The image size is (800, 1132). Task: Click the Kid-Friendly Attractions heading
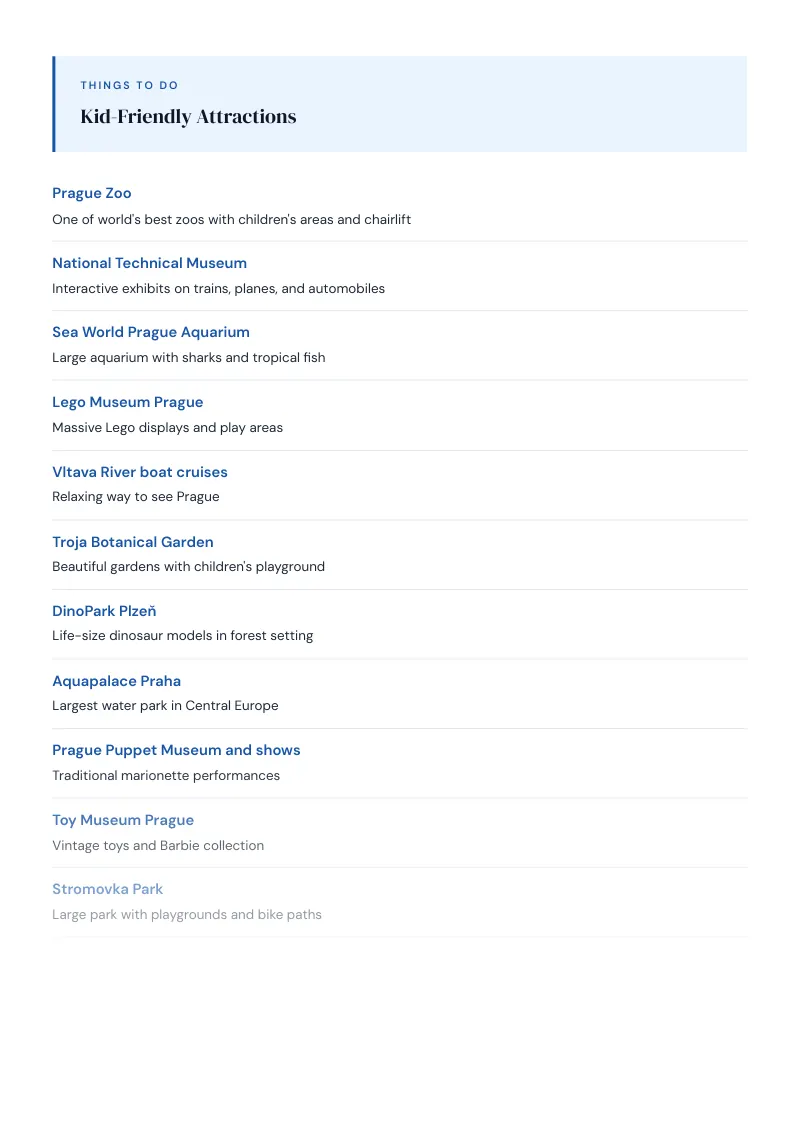click(x=188, y=117)
